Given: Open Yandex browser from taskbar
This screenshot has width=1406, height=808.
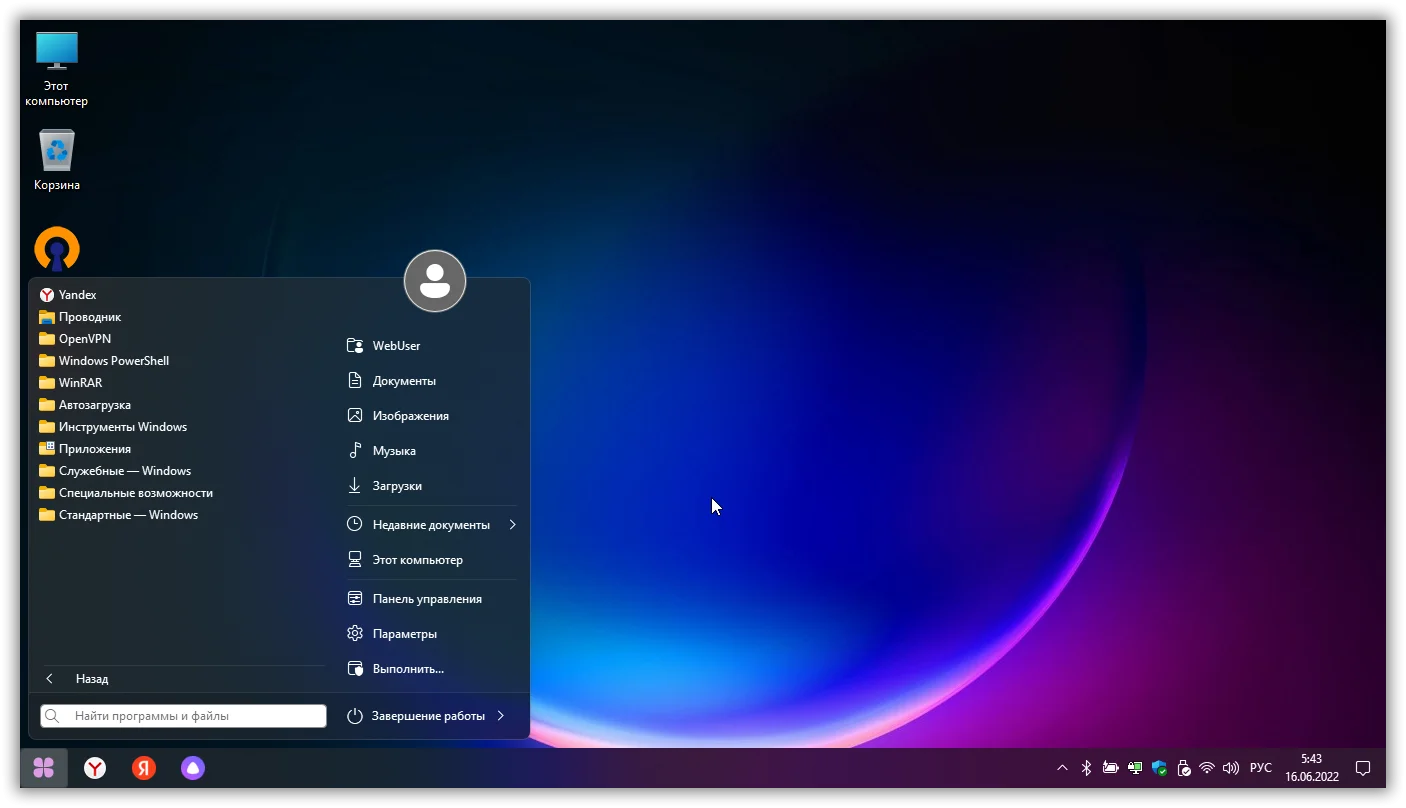Looking at the screenshot, I should coord(95,768).
